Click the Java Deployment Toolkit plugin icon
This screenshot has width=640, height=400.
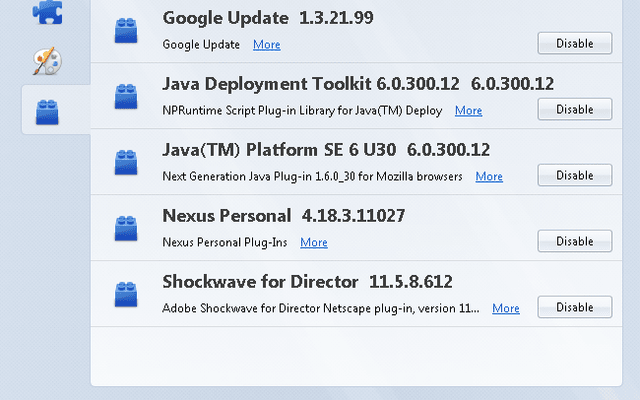(x=126, y=96)
